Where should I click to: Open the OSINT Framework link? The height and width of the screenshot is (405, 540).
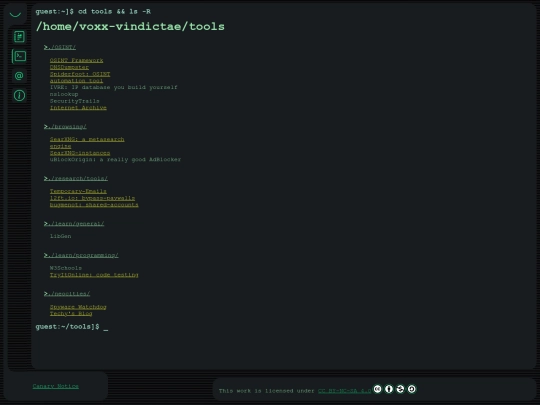click(76, 61)
